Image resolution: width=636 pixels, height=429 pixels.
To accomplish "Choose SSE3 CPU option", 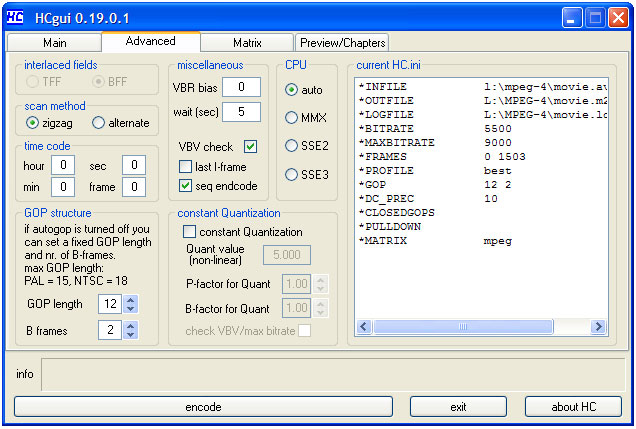I will click(307, 175).
